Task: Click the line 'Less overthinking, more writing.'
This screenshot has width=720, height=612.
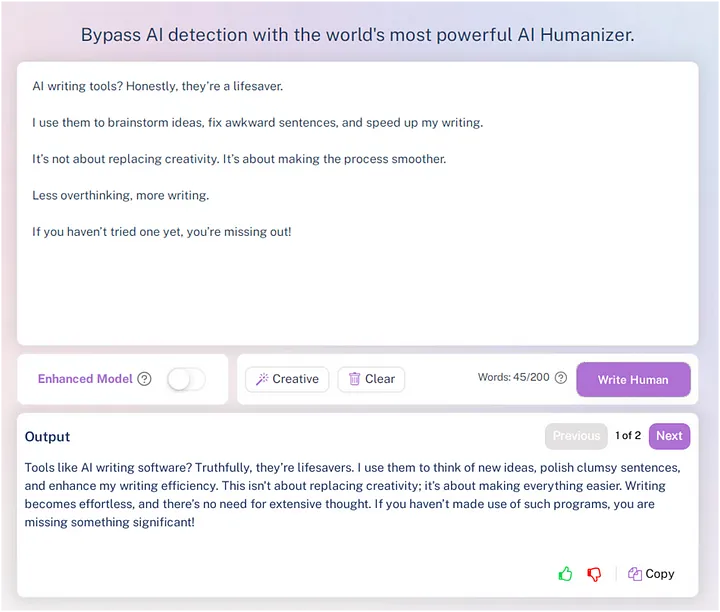Action: (121, 196)
